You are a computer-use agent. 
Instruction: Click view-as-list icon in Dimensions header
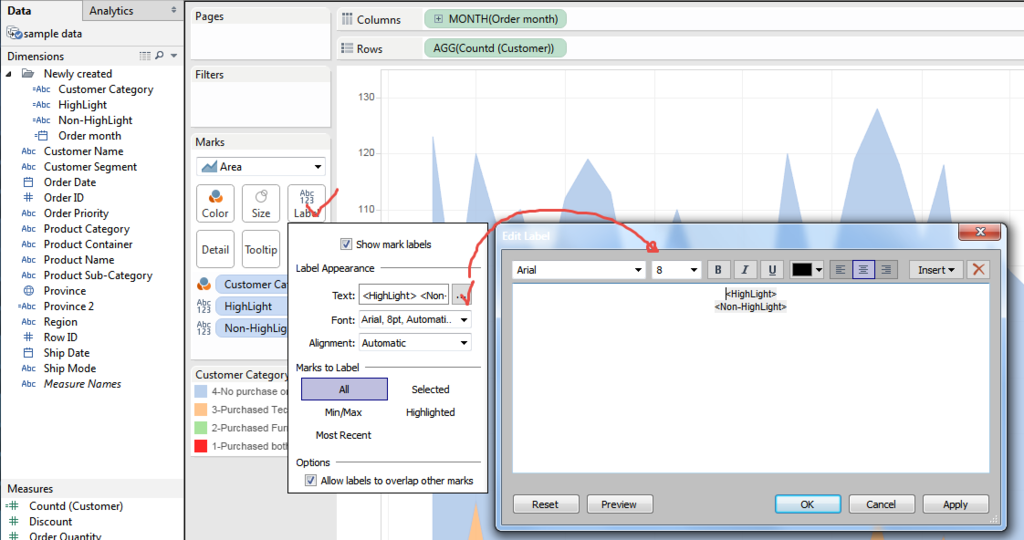[x=145, y=56]
